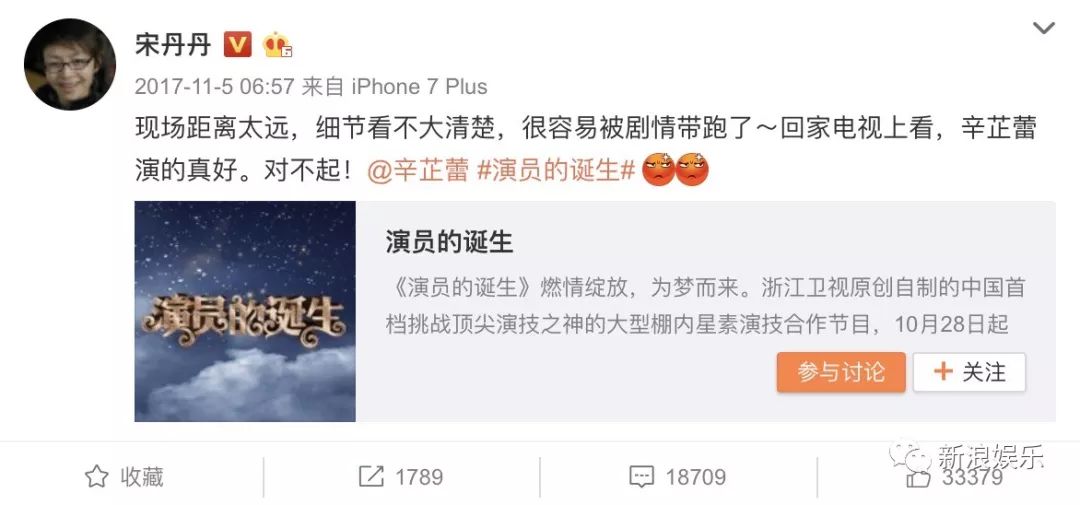Click the first angry face emoji
The height and width of the screenshot is (505, 1080).
[658, 170]
